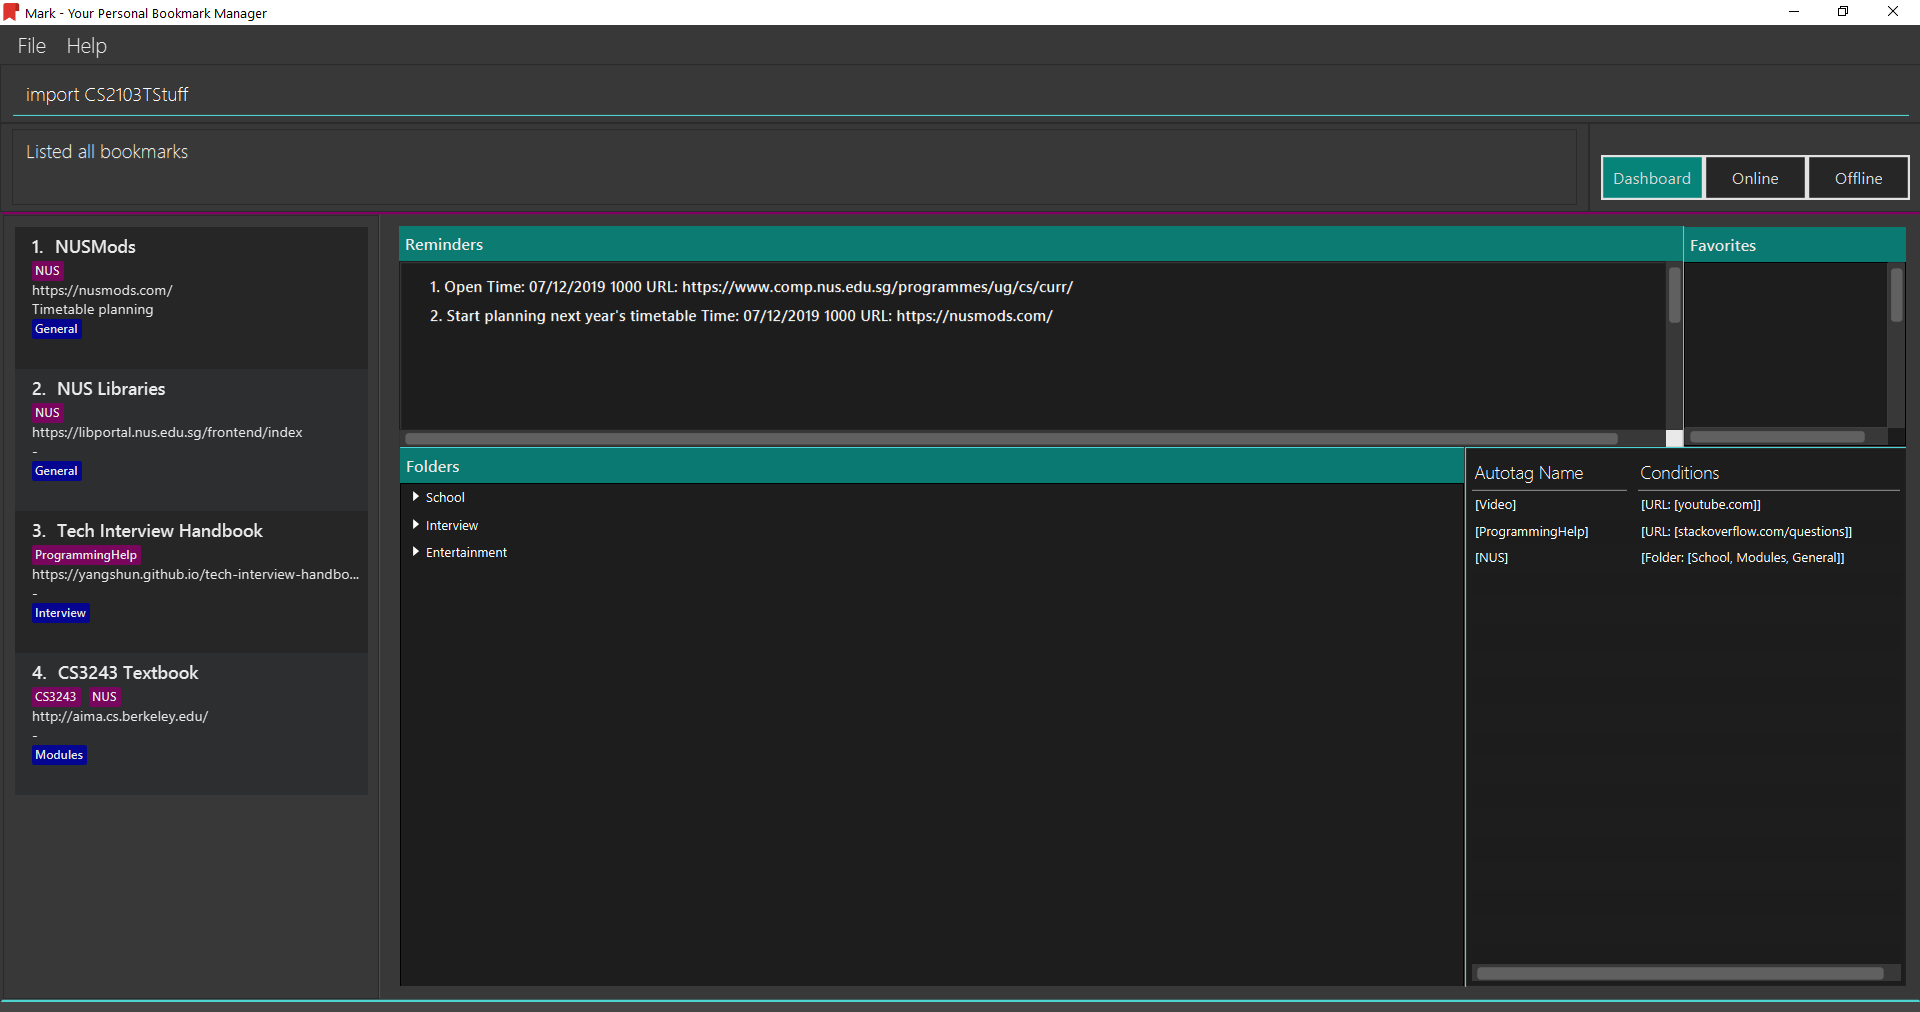Click the General folder label under NUS Libraries
Screen dimensions: 1920x1012
[56, 471]
